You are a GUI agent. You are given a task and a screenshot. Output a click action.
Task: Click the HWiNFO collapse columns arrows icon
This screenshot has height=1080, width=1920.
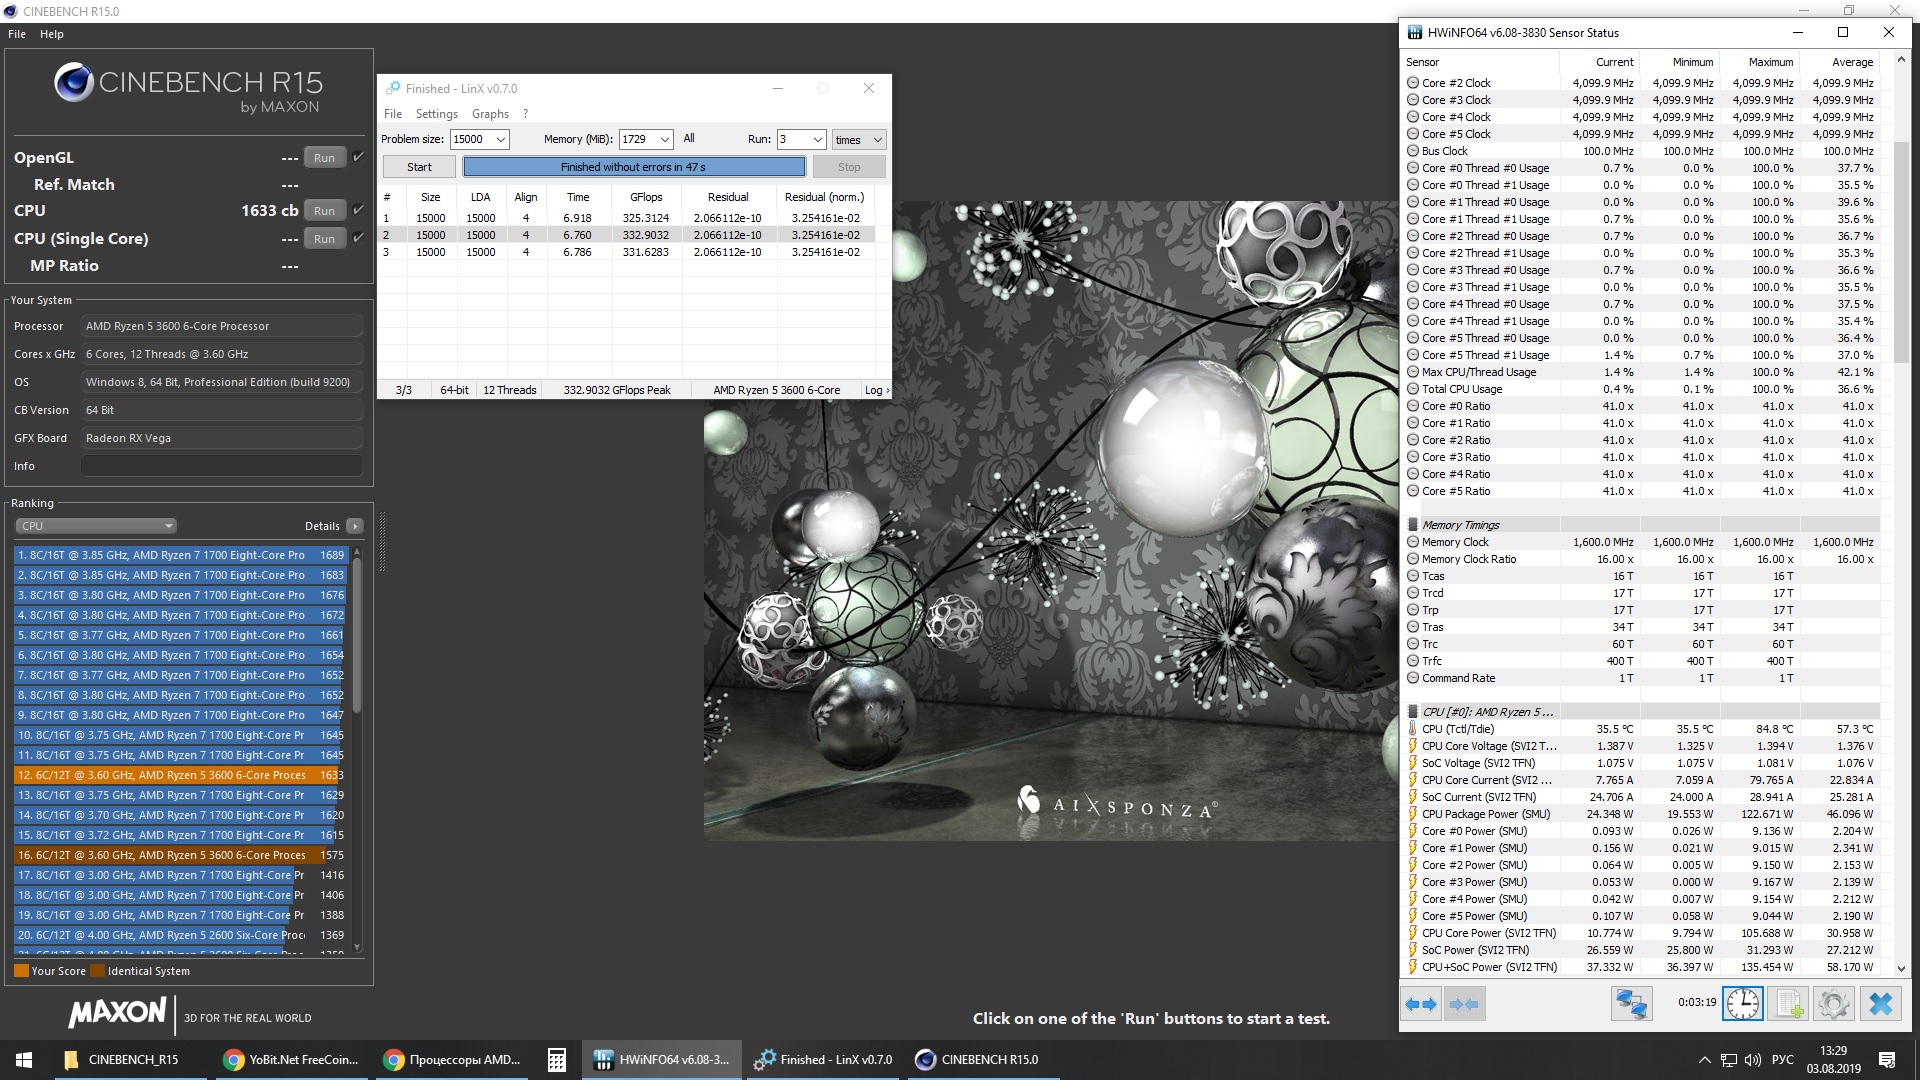[x=1464, y=1003]
